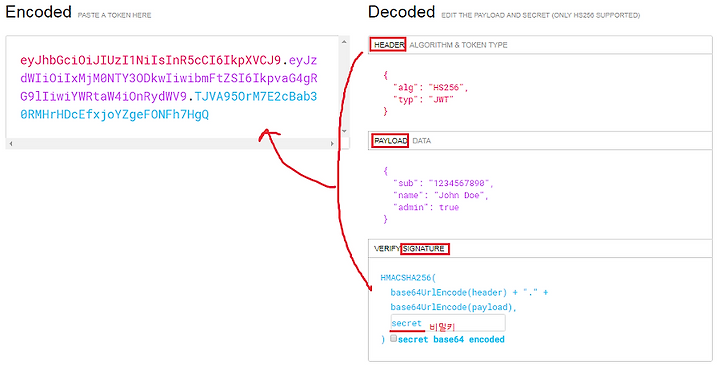Click the secret base64 encoded label text
Image resolution: width=720 pixels, height=365 pixels.
451,340
